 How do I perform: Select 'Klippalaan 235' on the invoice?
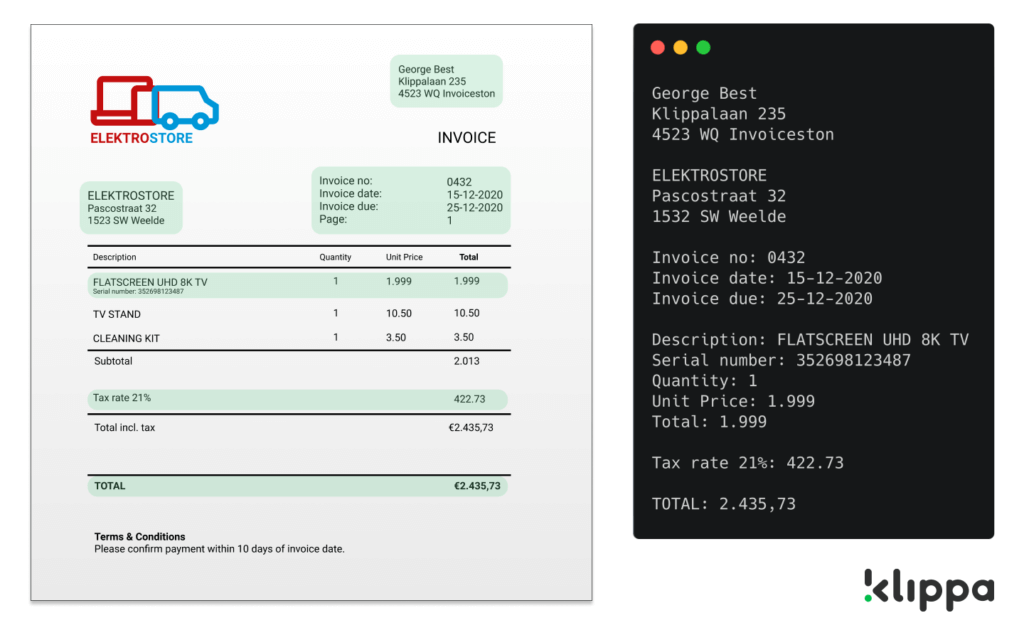432,82
